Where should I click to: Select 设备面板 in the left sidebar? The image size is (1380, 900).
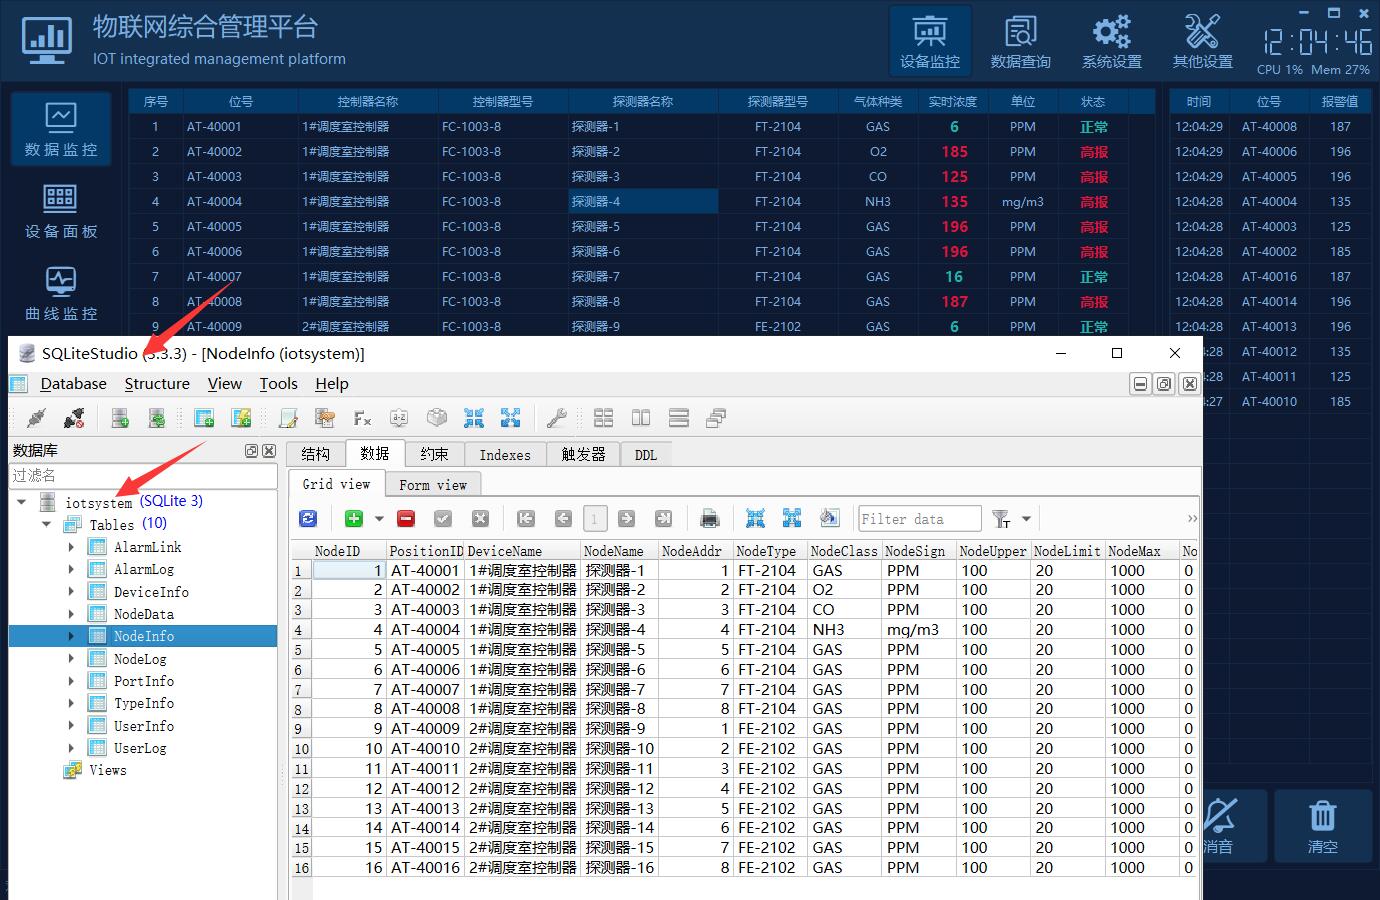(x=61, y=211)
